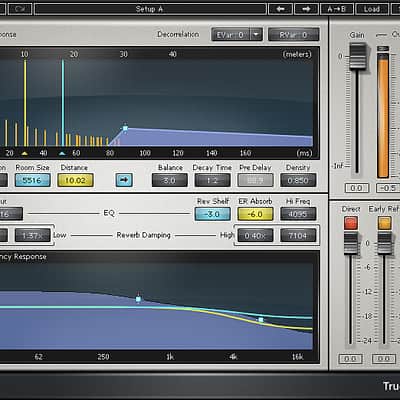Toggle the link arrow button next to Distance
Image resolution: width=400 pixels, height=400 pixels.
click(x=124, y=180)
